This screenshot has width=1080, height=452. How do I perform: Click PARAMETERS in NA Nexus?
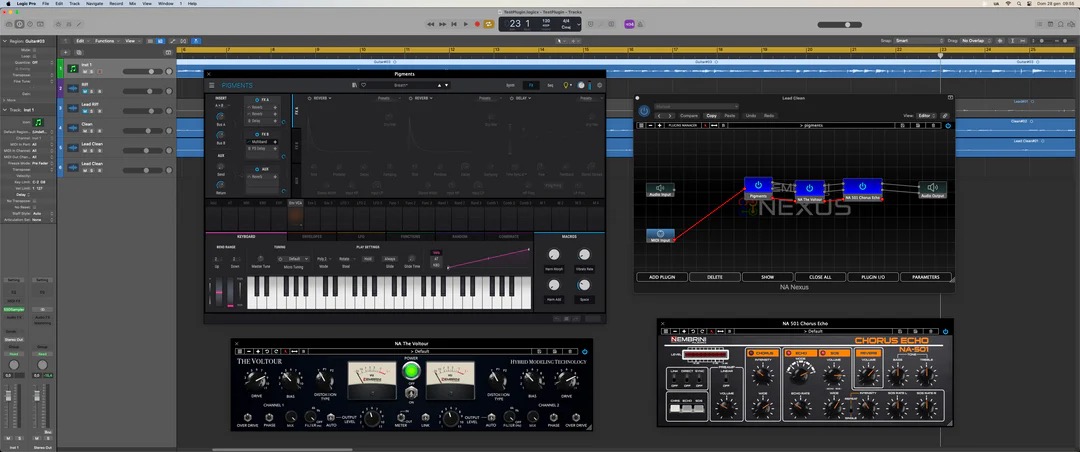926,277
